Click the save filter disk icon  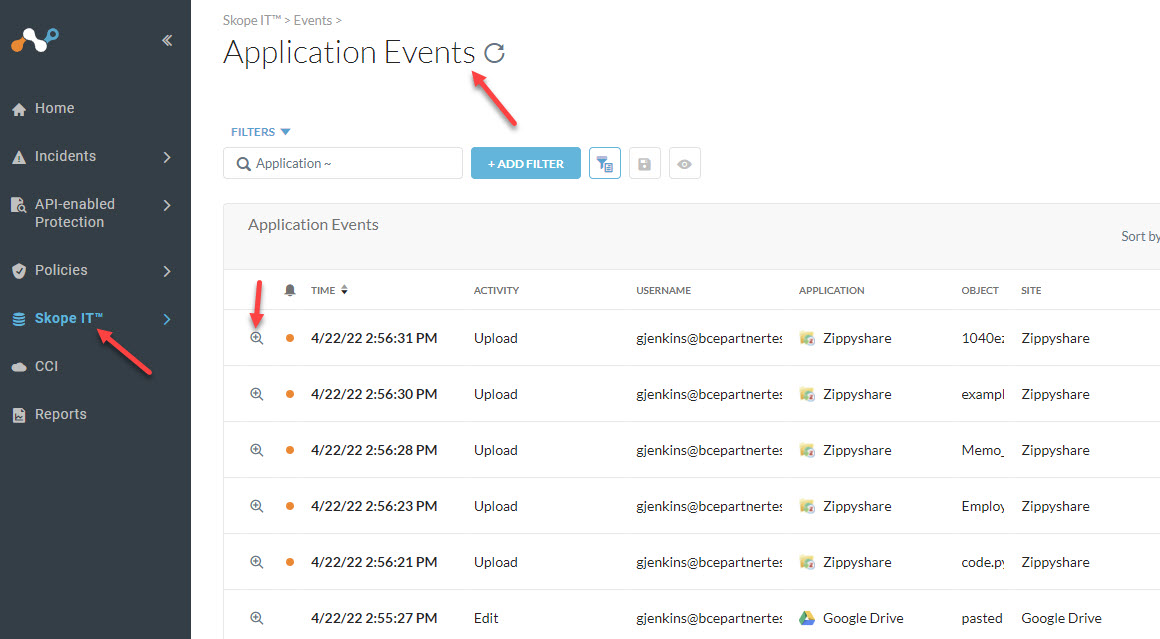(644, 163)
